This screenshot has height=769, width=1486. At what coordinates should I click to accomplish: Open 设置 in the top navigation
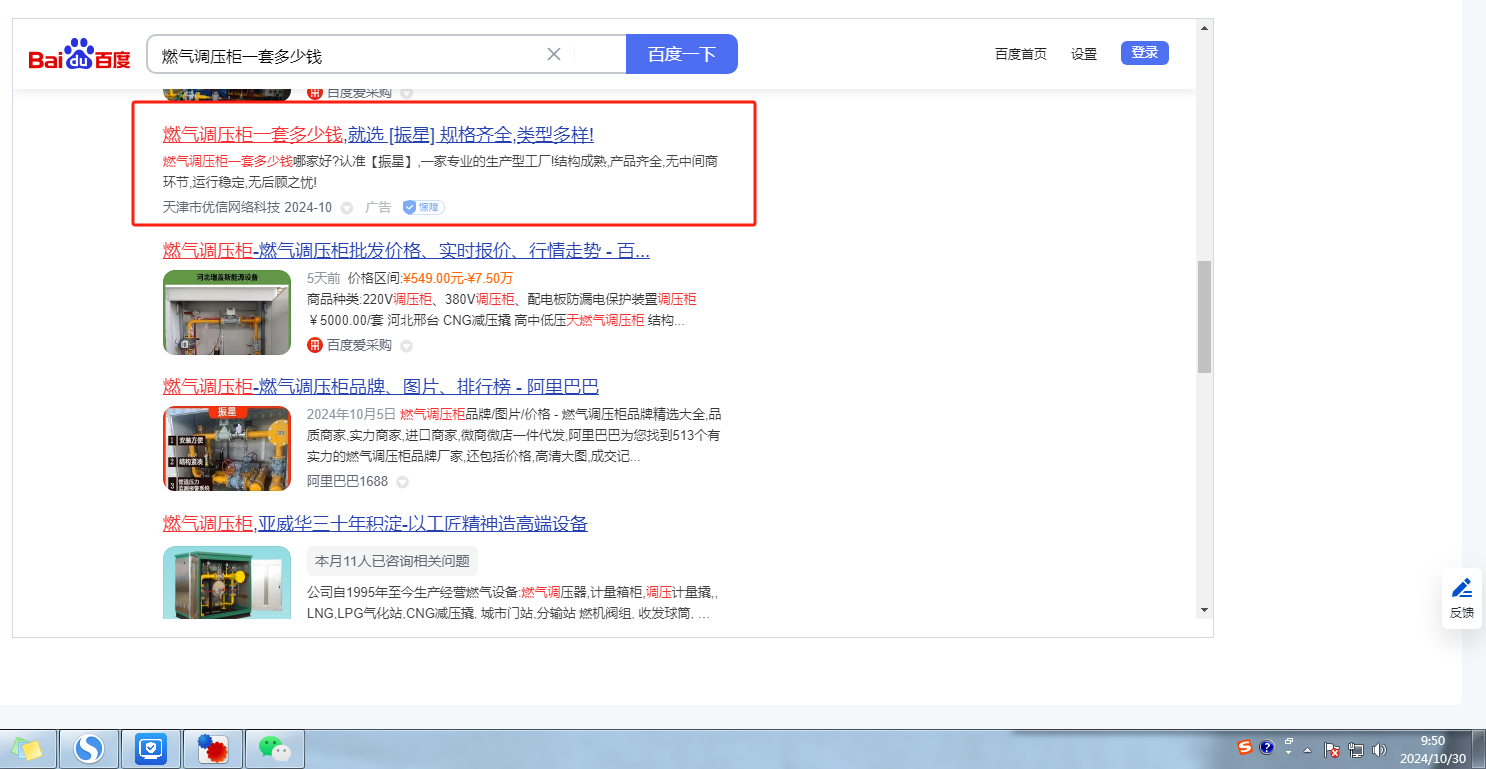[1084, 54]
